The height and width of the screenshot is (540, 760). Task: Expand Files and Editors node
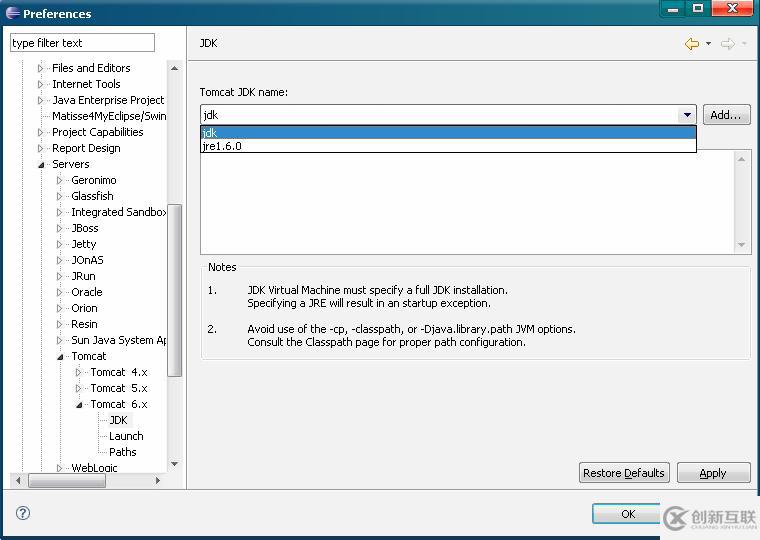tap(40, 68)
